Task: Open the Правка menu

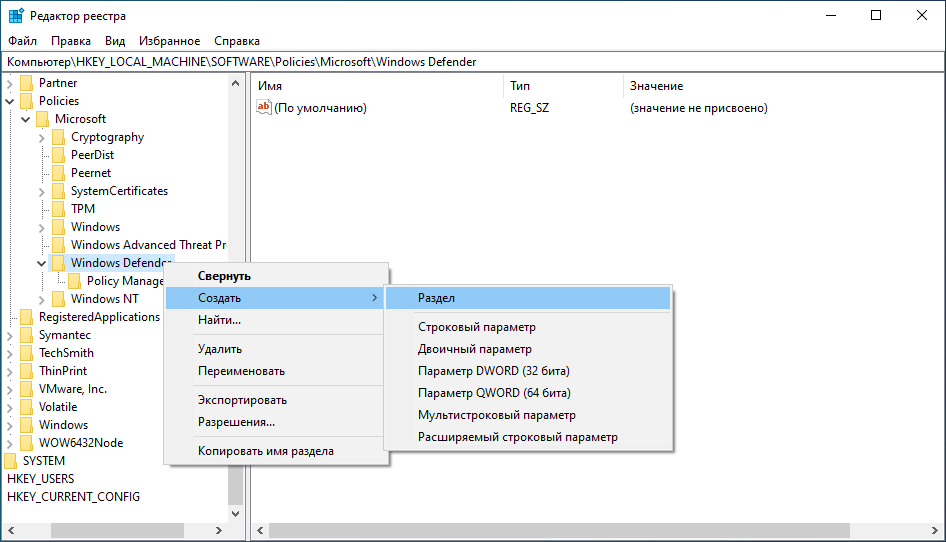Action: (71, 40)
